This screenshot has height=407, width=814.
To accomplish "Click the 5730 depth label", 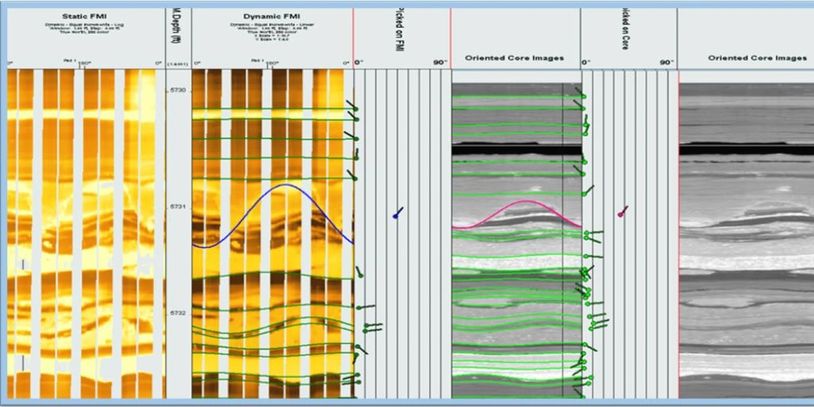I will [x=178, y=90].
